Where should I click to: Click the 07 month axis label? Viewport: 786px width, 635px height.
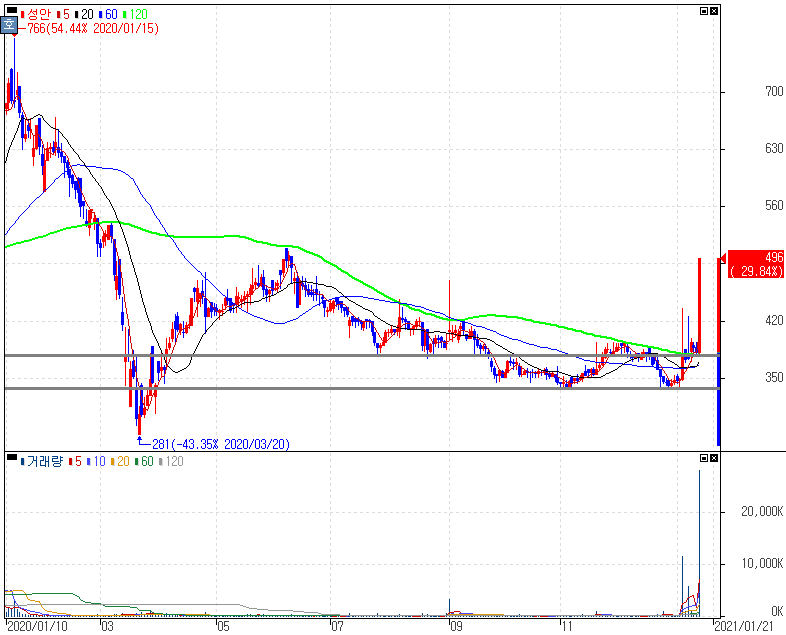(x=337, y=626)
